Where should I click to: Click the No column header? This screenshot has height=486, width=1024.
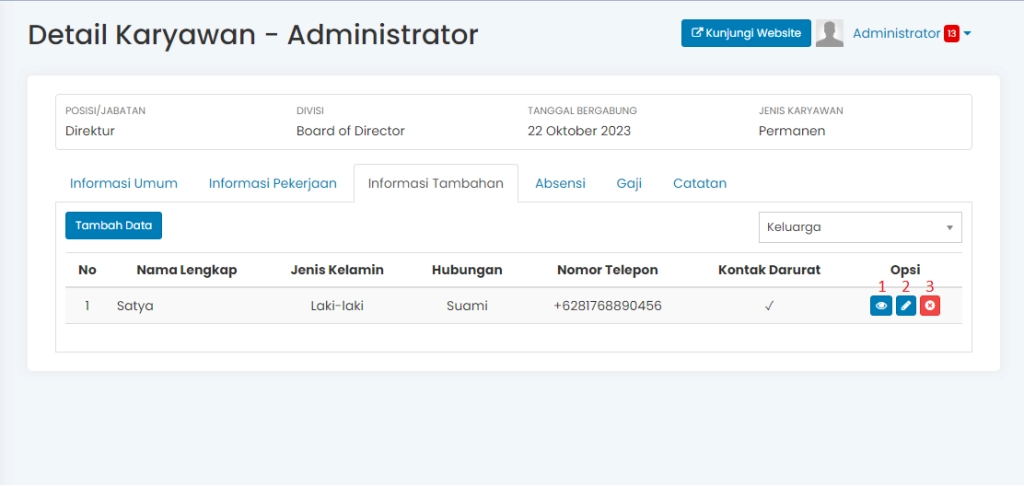(87, 270)
